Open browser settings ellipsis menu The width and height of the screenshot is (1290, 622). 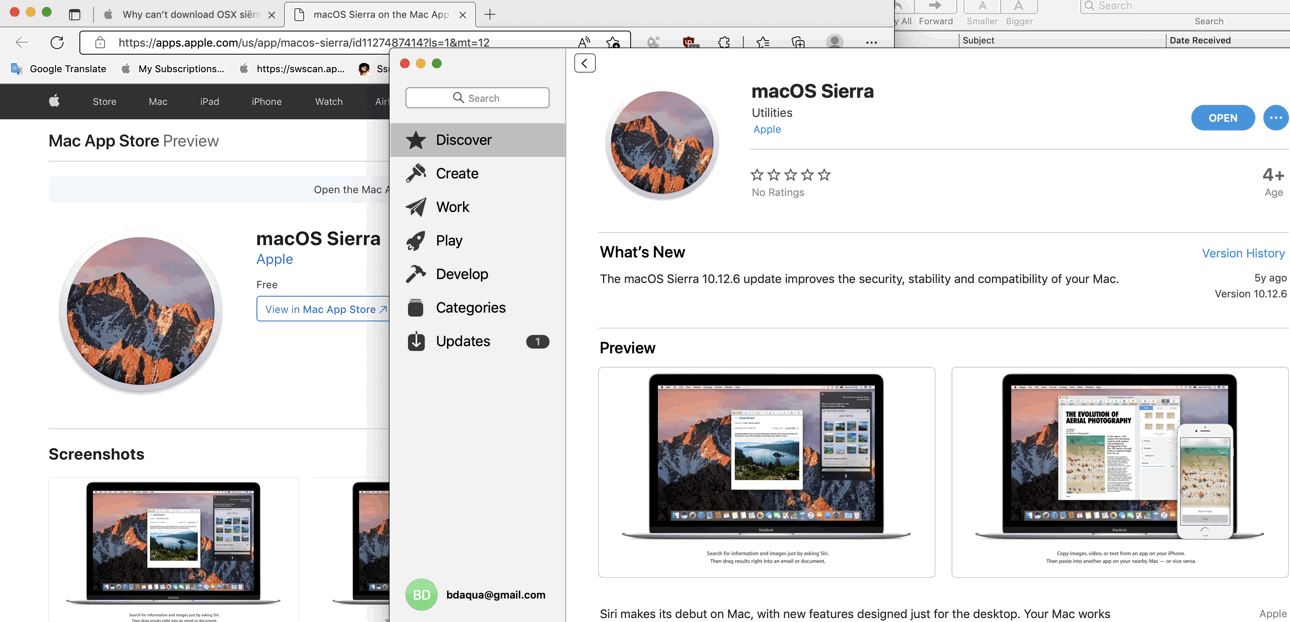coord(871,43)
